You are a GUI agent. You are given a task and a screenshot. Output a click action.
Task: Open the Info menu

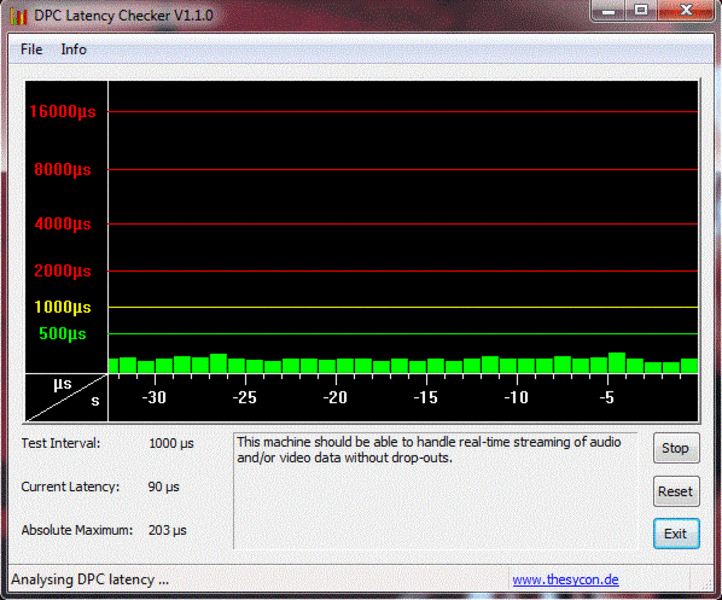tap(74, 49)
